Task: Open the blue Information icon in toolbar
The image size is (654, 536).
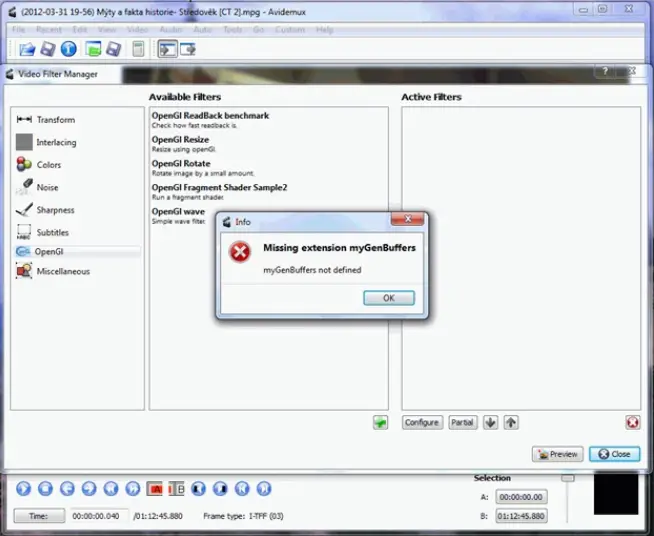Action: (69, 49)
